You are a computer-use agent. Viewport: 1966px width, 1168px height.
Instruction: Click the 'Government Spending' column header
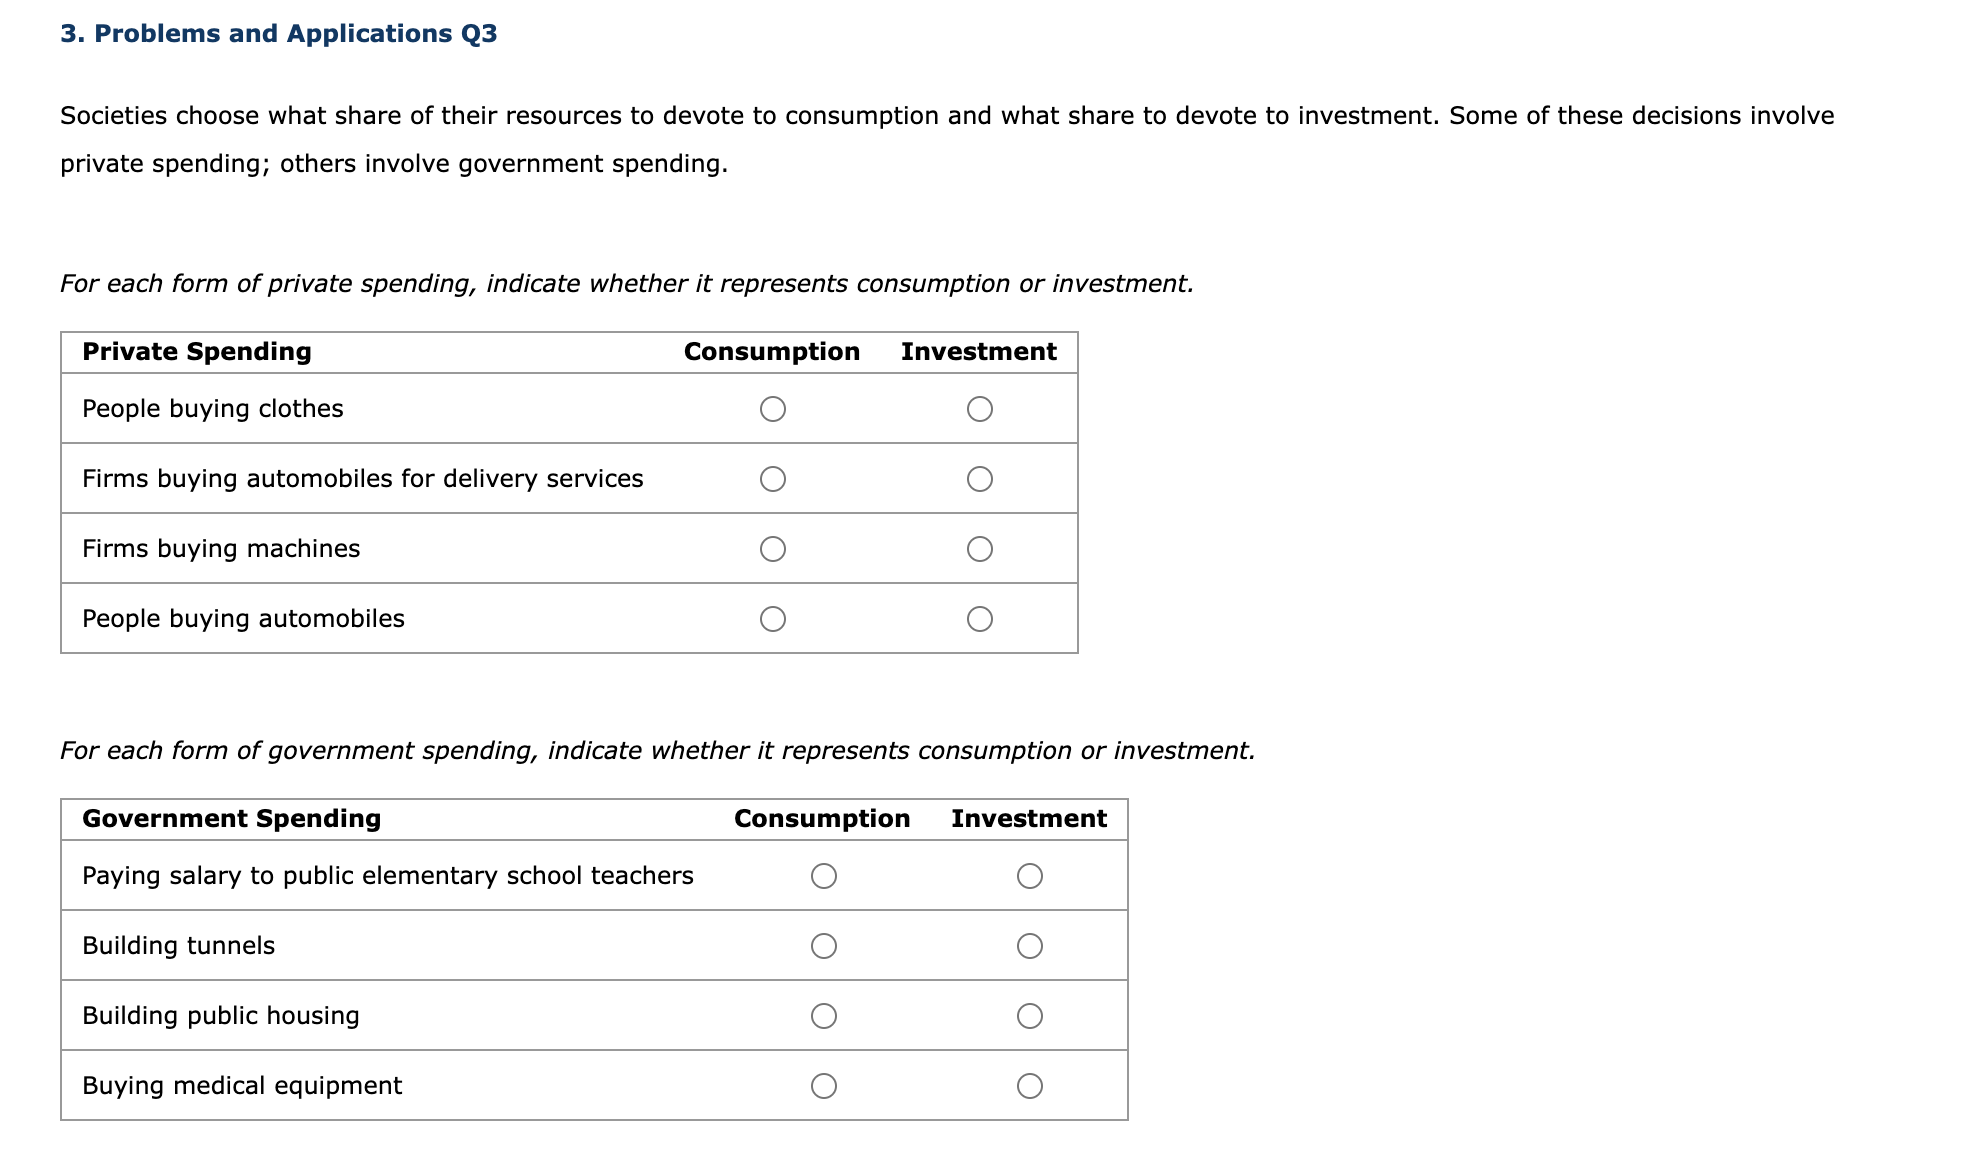click(x=231, y=817)
